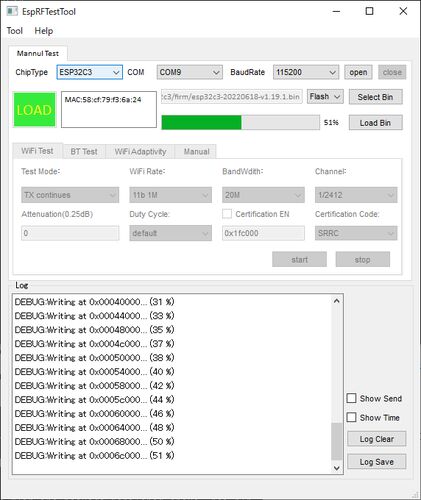The height and width of the screenshot is (500, 421).
Task: Click the 51% flashing progress bar
Action: [240, 122]
